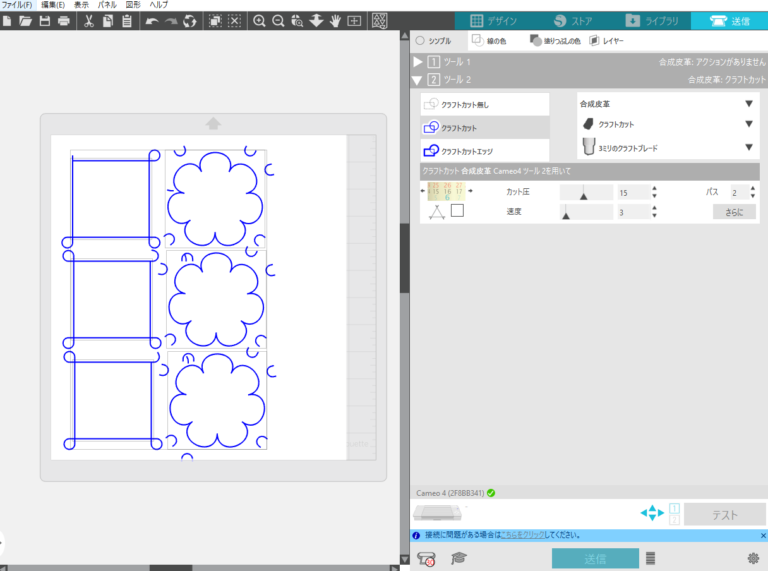
Task: Click the Save file icon in toolbar
Action: click(45, 21)
